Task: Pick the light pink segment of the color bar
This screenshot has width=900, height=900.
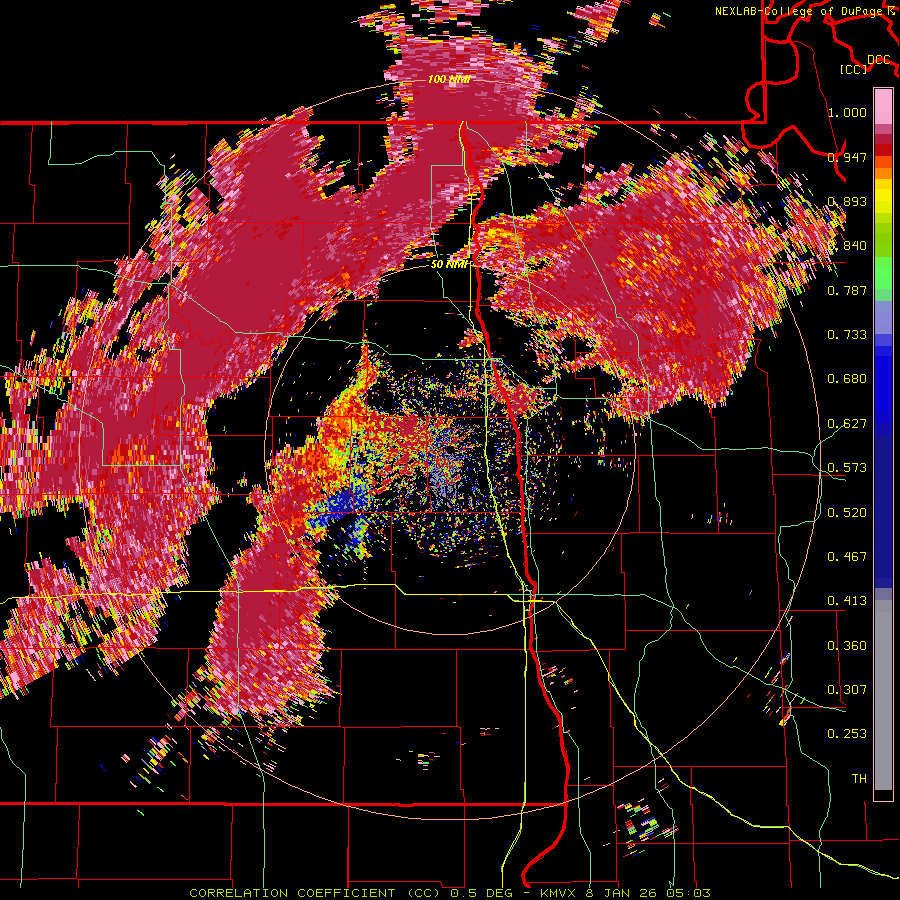Action: point(883,106)
